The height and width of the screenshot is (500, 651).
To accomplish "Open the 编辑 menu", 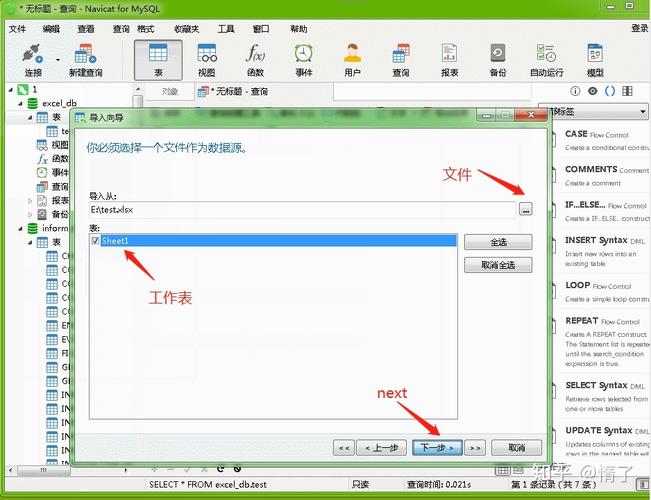I will pos(51,29).
